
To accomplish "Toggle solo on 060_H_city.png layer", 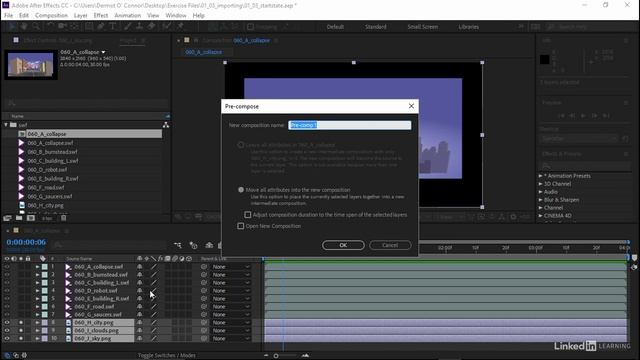I will click(21, 322).
